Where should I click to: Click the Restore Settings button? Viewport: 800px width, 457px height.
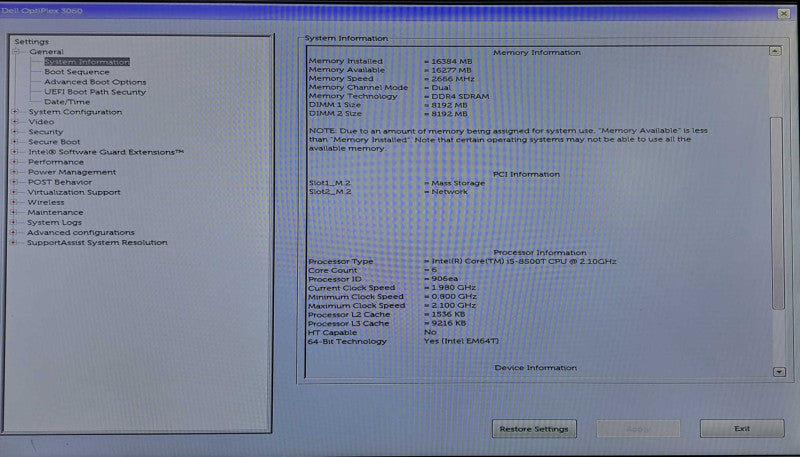coord(534,429)
